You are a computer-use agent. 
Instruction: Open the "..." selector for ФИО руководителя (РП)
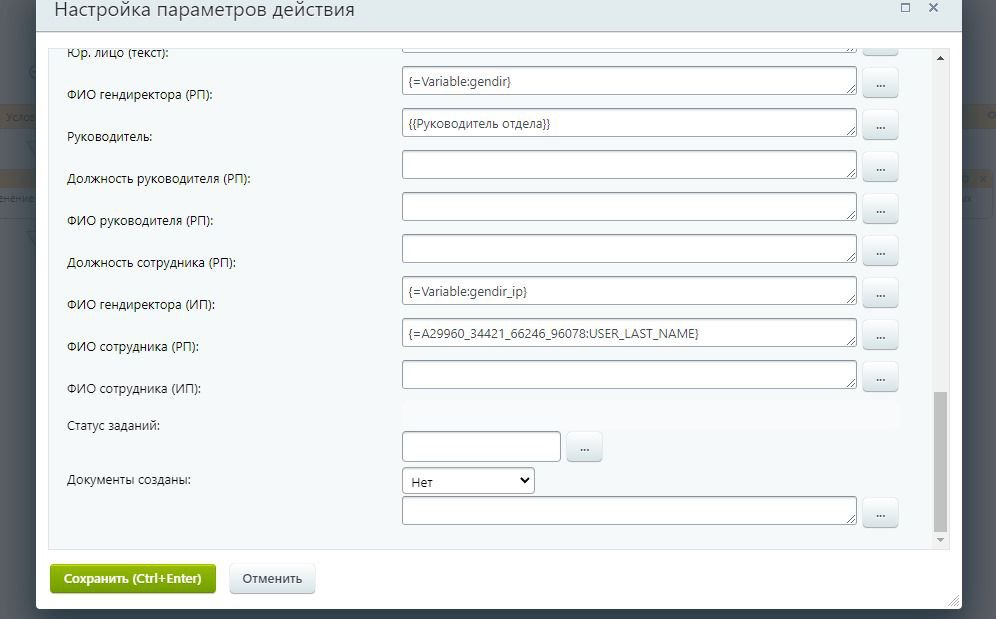pos(880,209)
